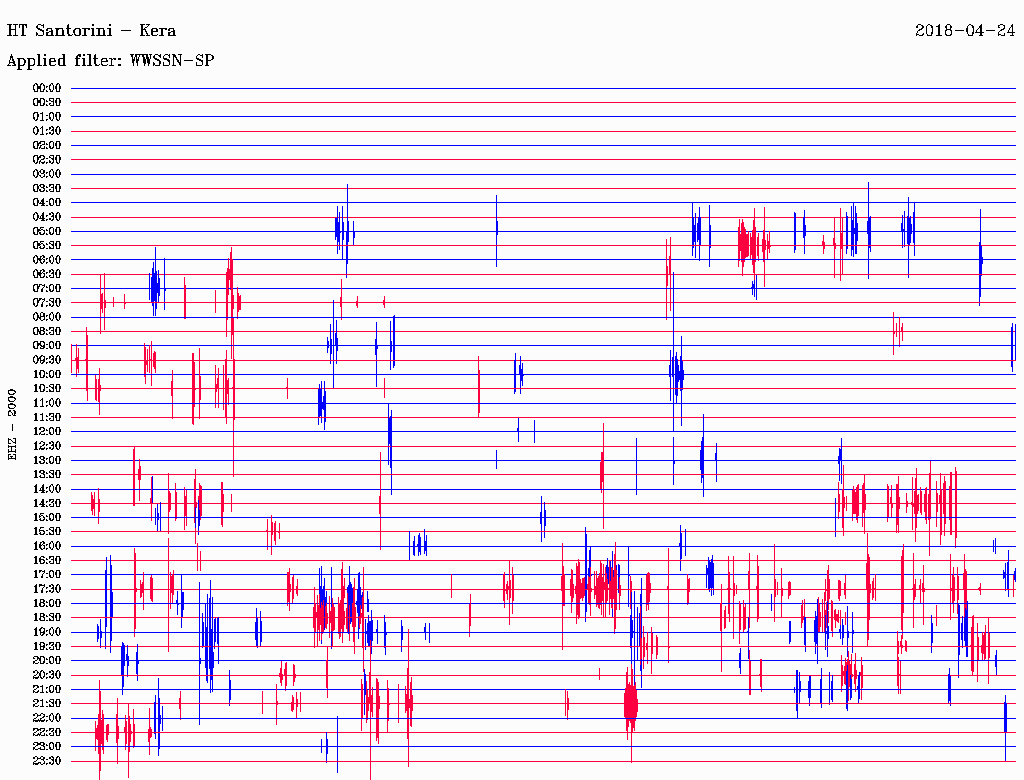Click the Applied filter WWSSN-SP text
Screen dimensions: 1024x780
pos(111,61)
